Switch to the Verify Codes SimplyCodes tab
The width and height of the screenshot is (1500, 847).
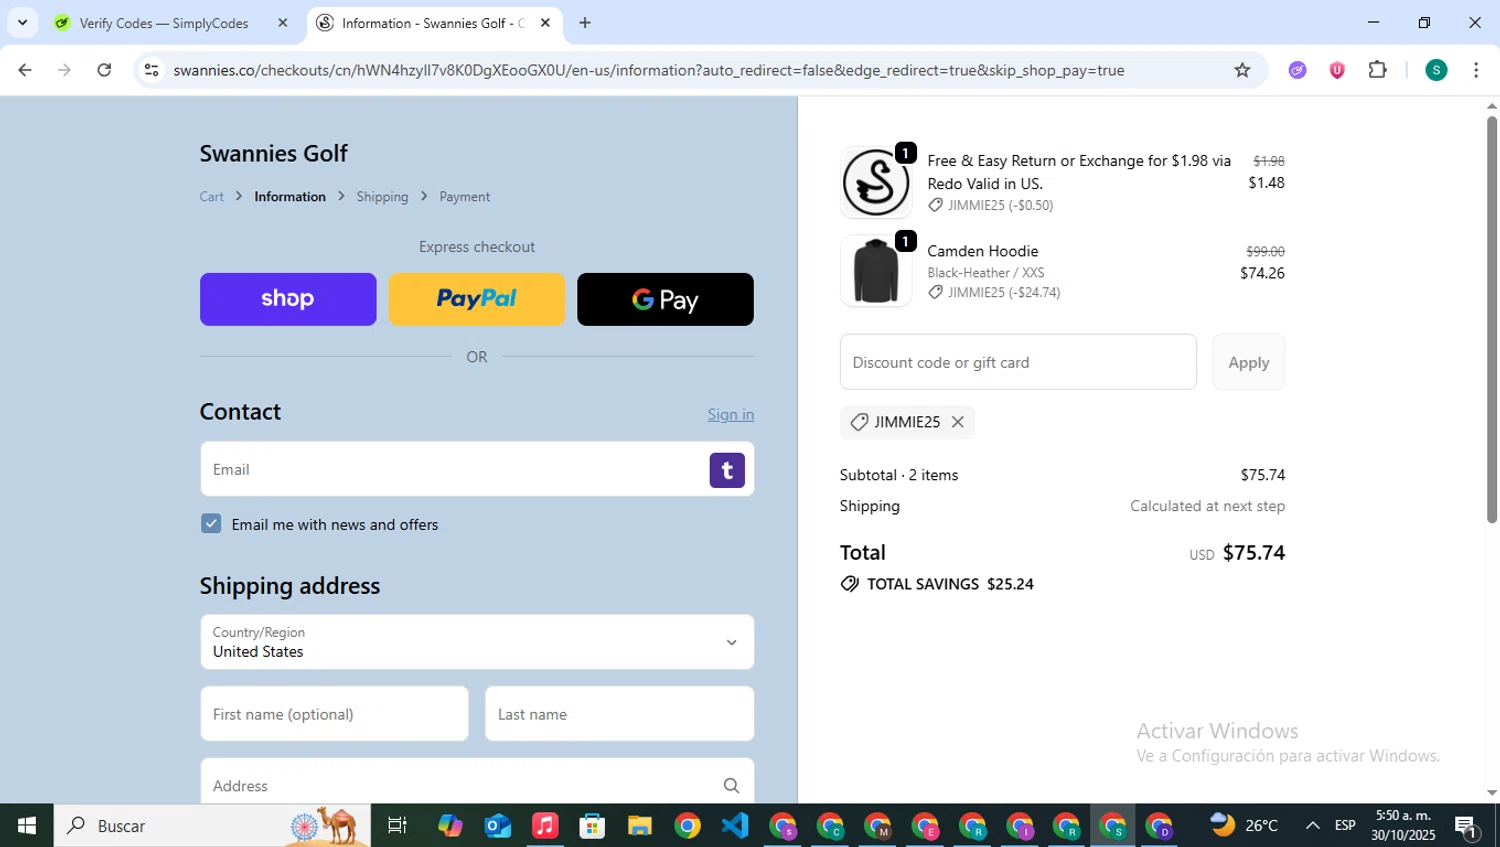click(x=165, y=23)
